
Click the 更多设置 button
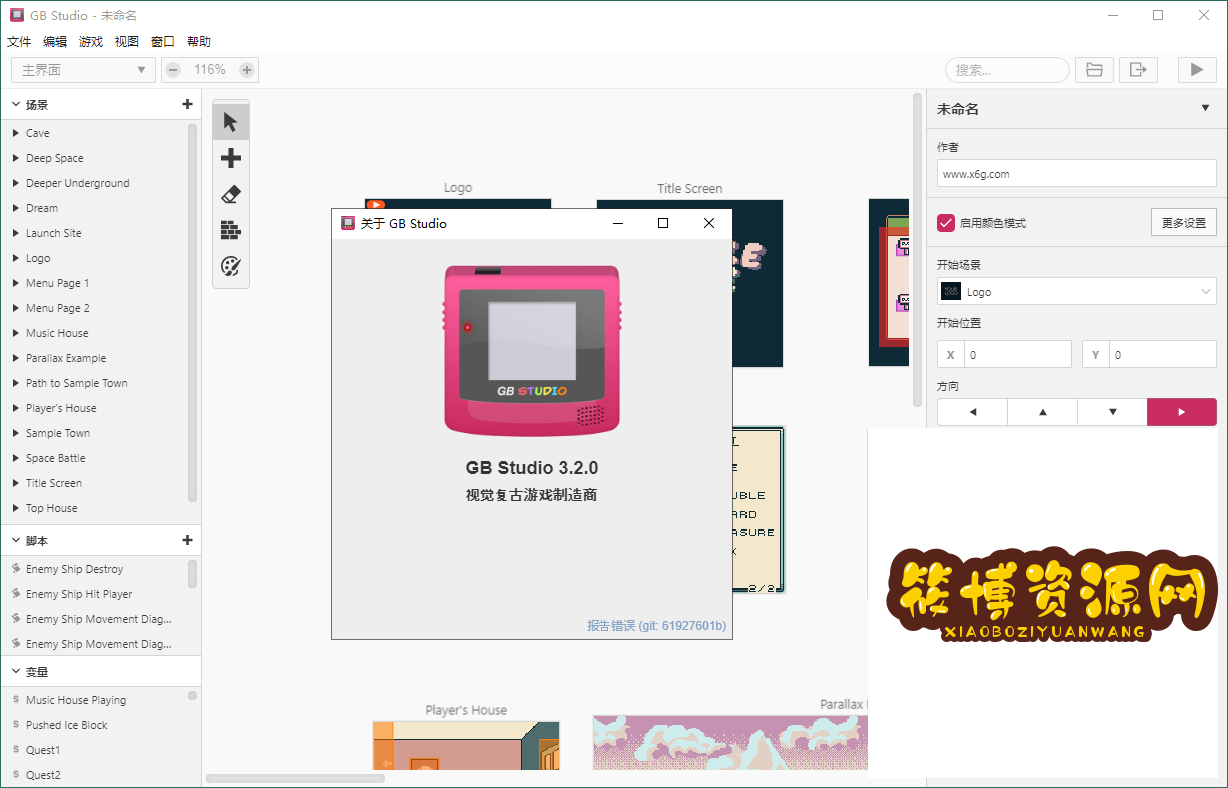point(1184,223)
